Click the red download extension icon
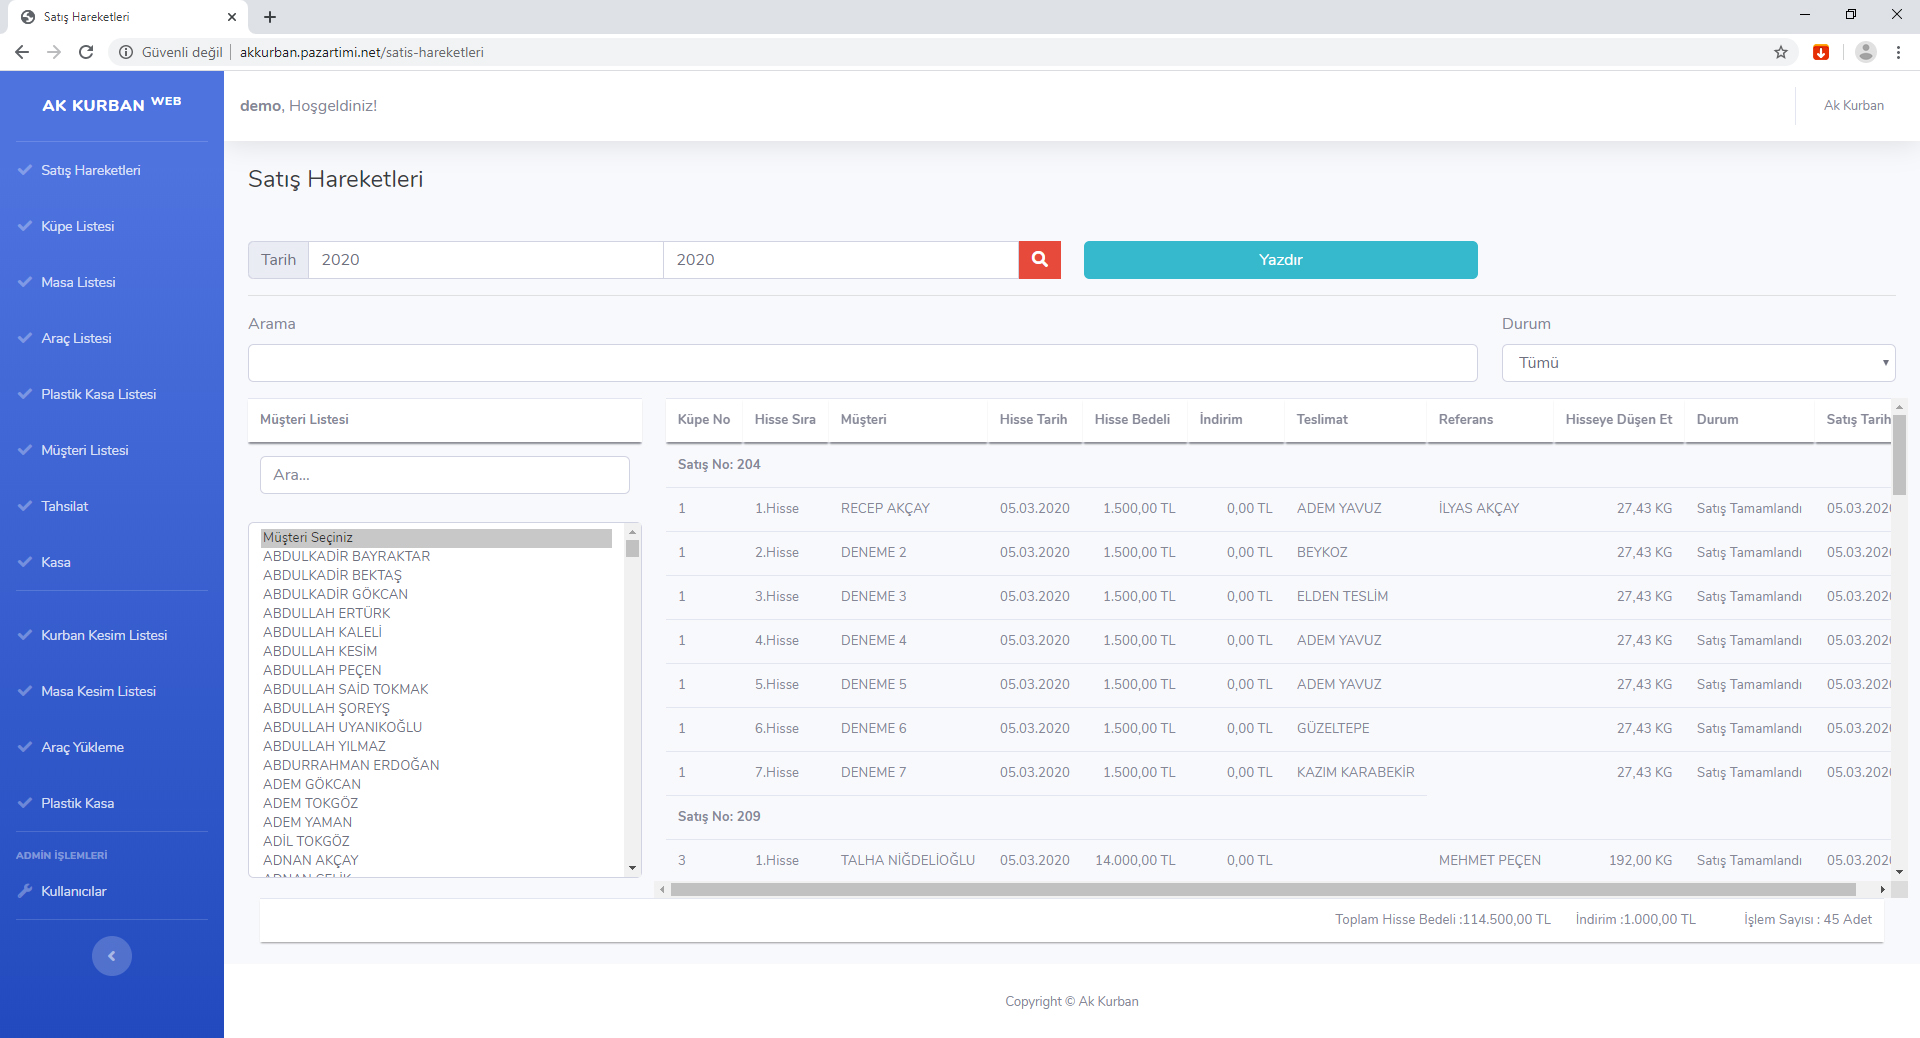The width and height of the screenshot is (1920, 1038). (1821, 52)
